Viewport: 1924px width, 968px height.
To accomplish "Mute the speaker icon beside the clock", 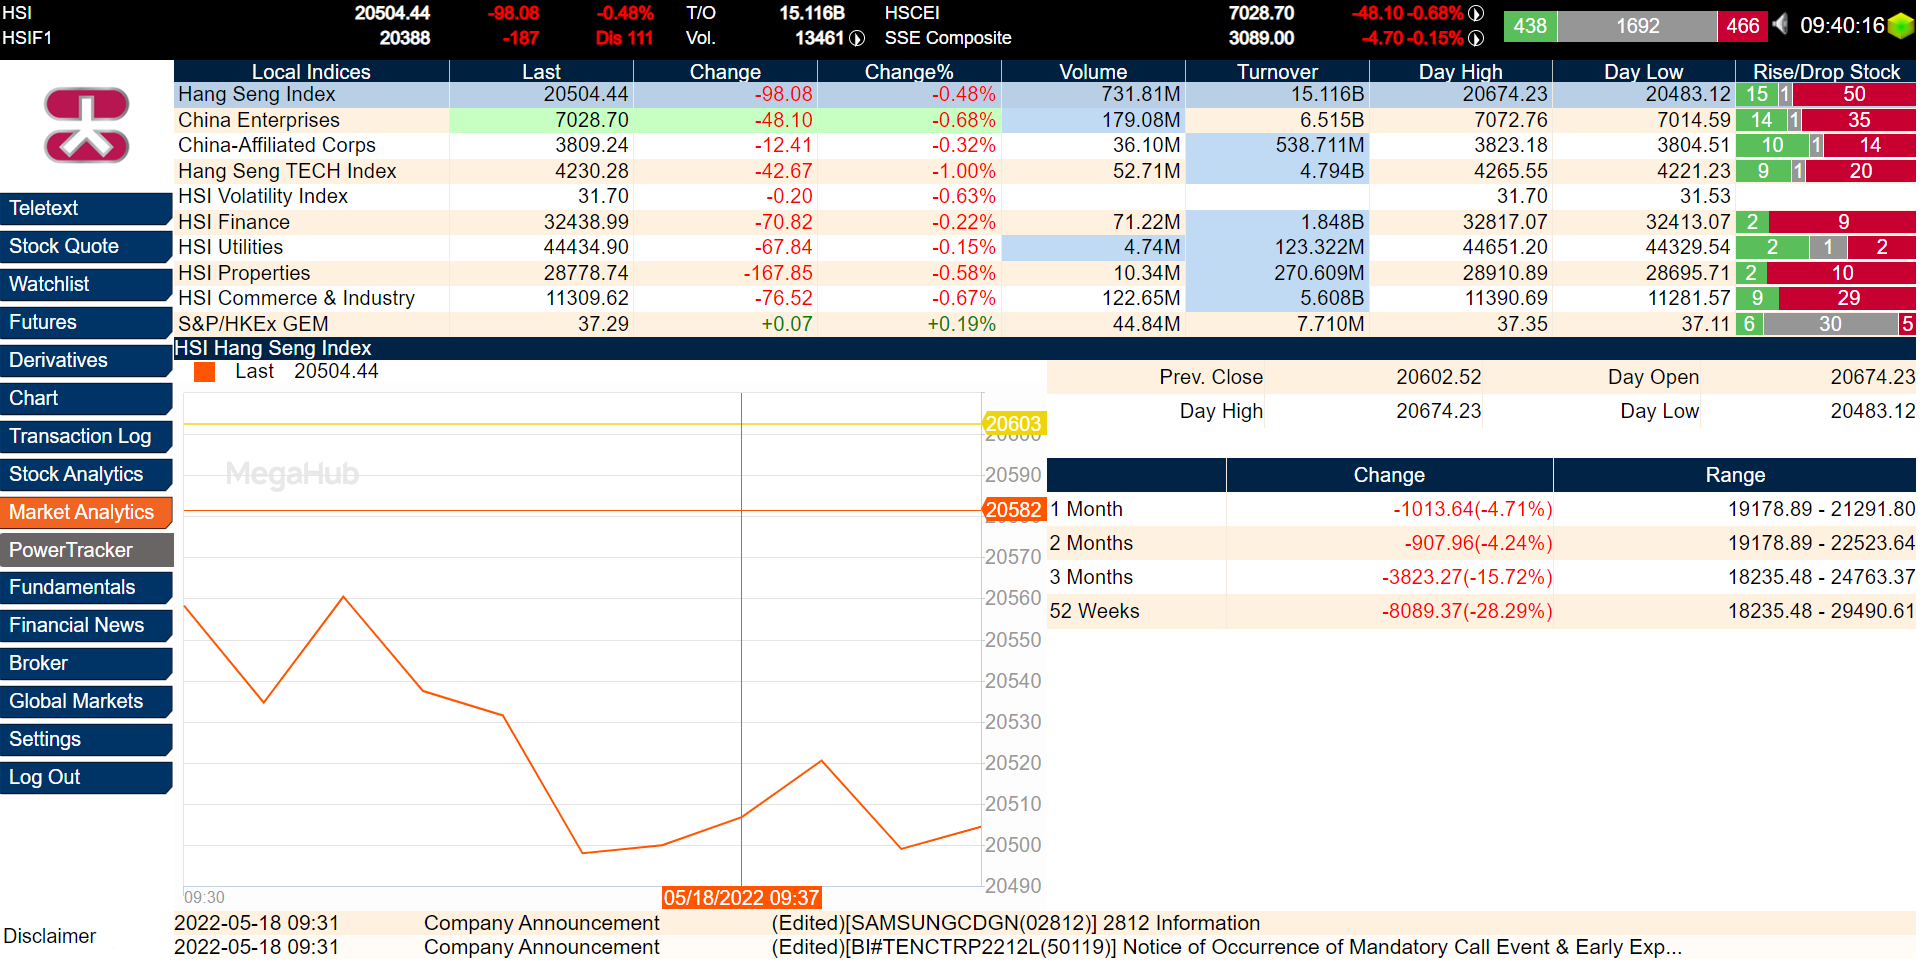I will (1782, 25).
